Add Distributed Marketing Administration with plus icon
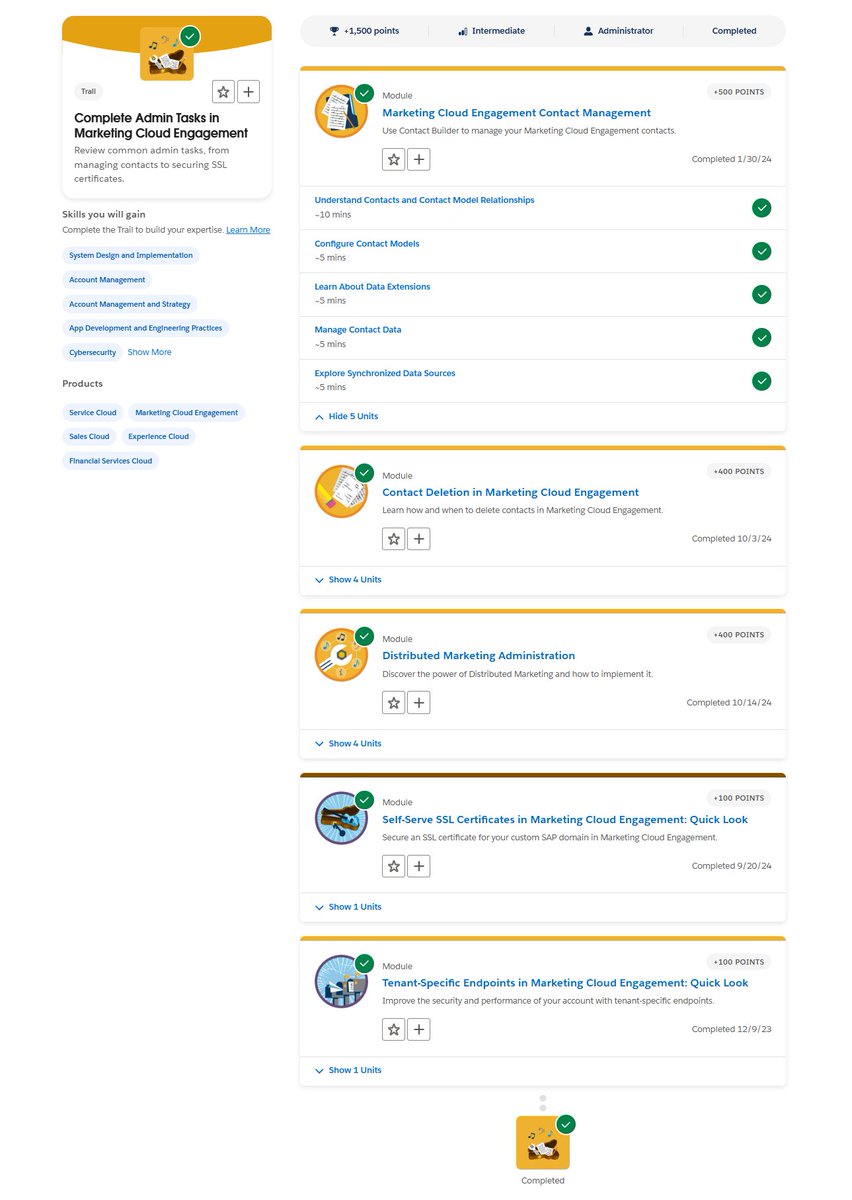This screenshot has width=852, height=1200. pos(419,702)
